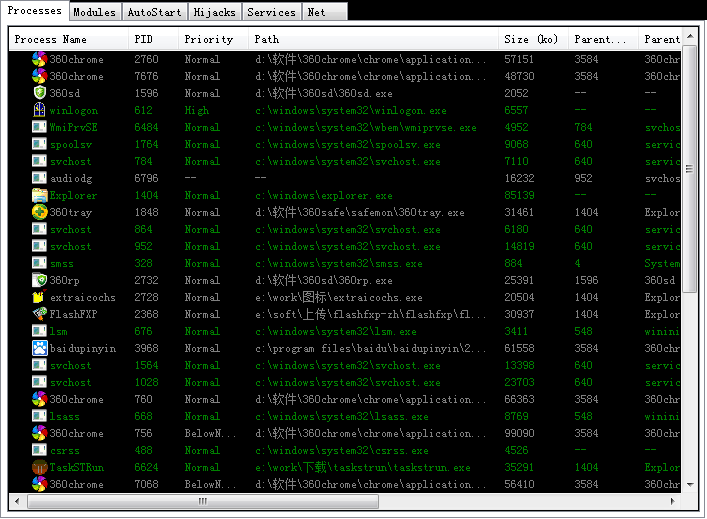The width and height of the screenshot is (707, 519).
Task: Click 360chrome icon for PID 7068
Action: tap(40, 484)
